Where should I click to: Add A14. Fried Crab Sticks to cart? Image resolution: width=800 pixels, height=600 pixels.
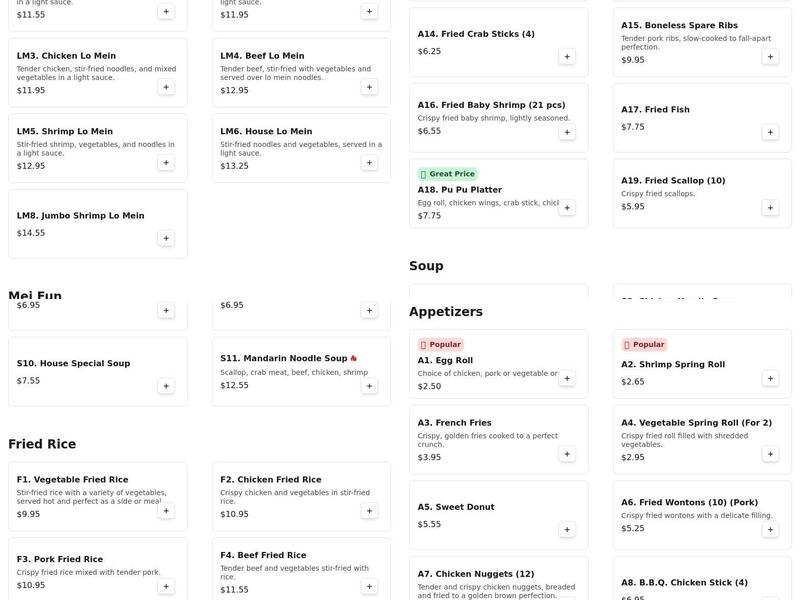point(567,57)
